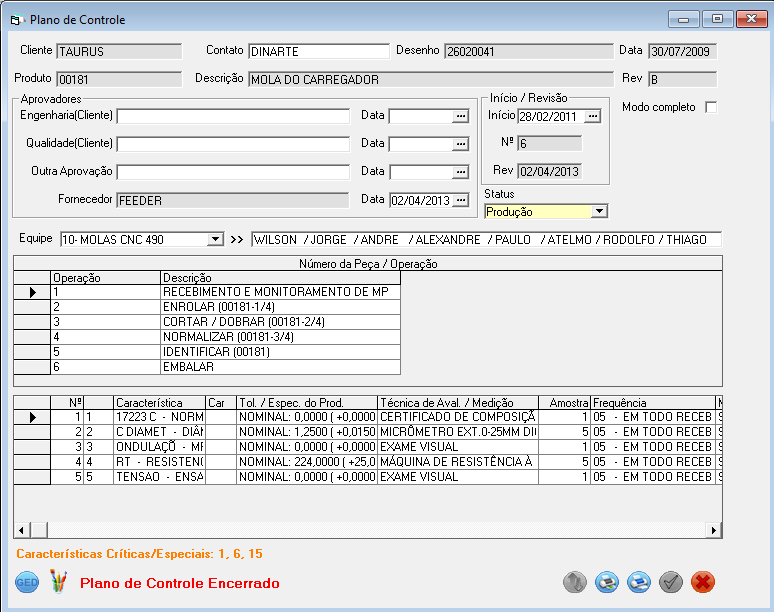Expand the Equipe combo box
Screen dimensions: 774x612
214,240
